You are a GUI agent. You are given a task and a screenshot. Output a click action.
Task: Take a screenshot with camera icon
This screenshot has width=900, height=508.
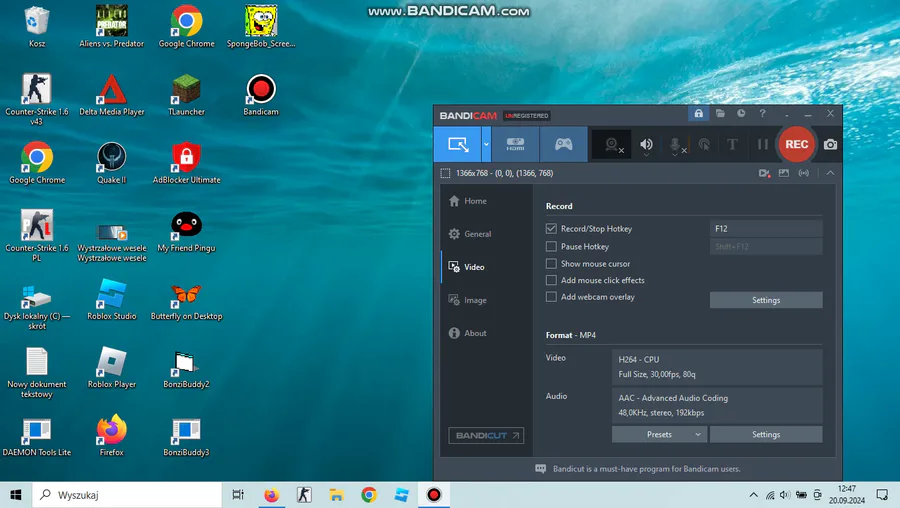point(830,145)
